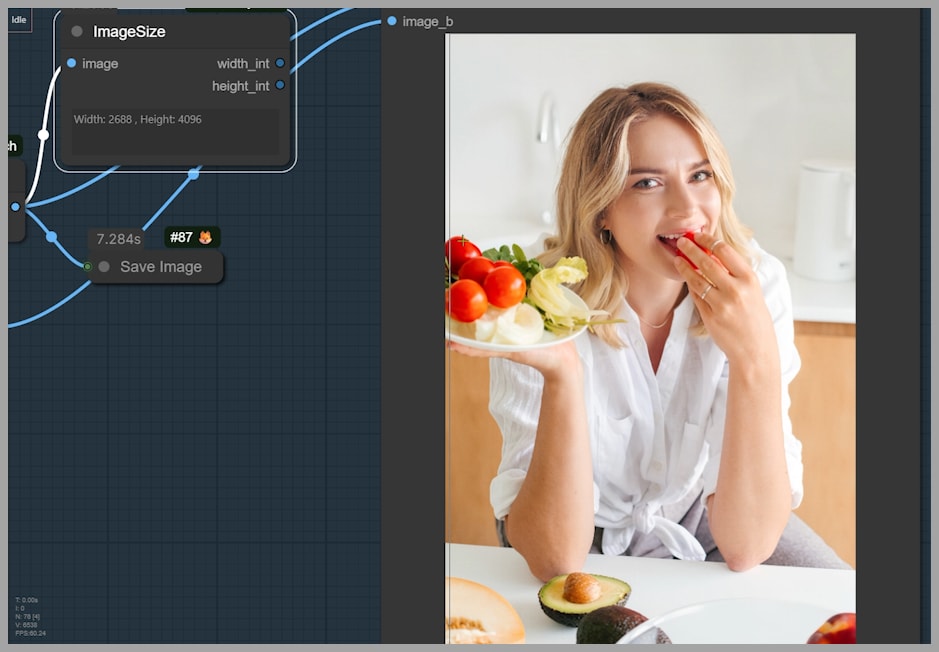Click the width_int output connector
The height and width of the screenshot is (652, 939).
click(280, 63)
